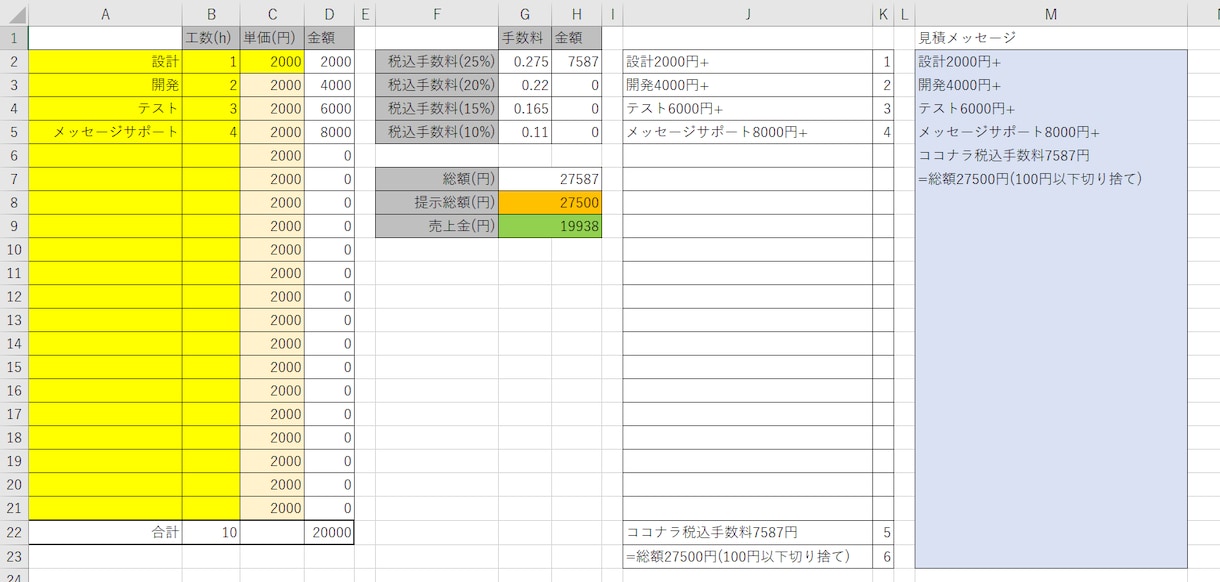This screenshot has height=582, width=1220.
Task: Select the total value 27587
Action: click(x=550, y=179)
